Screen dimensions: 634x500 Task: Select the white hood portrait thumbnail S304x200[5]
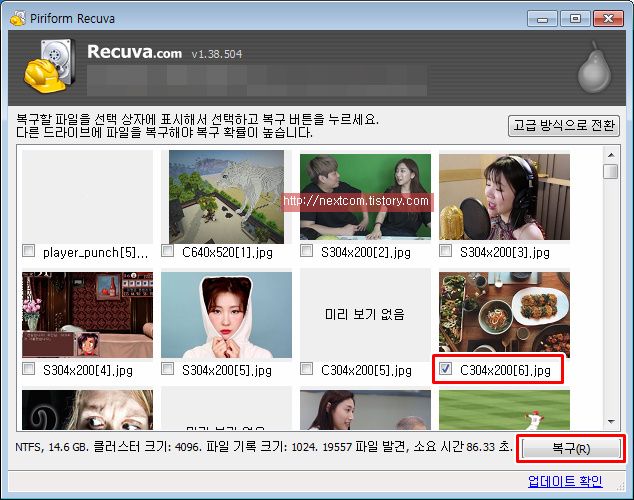(226, 315)
